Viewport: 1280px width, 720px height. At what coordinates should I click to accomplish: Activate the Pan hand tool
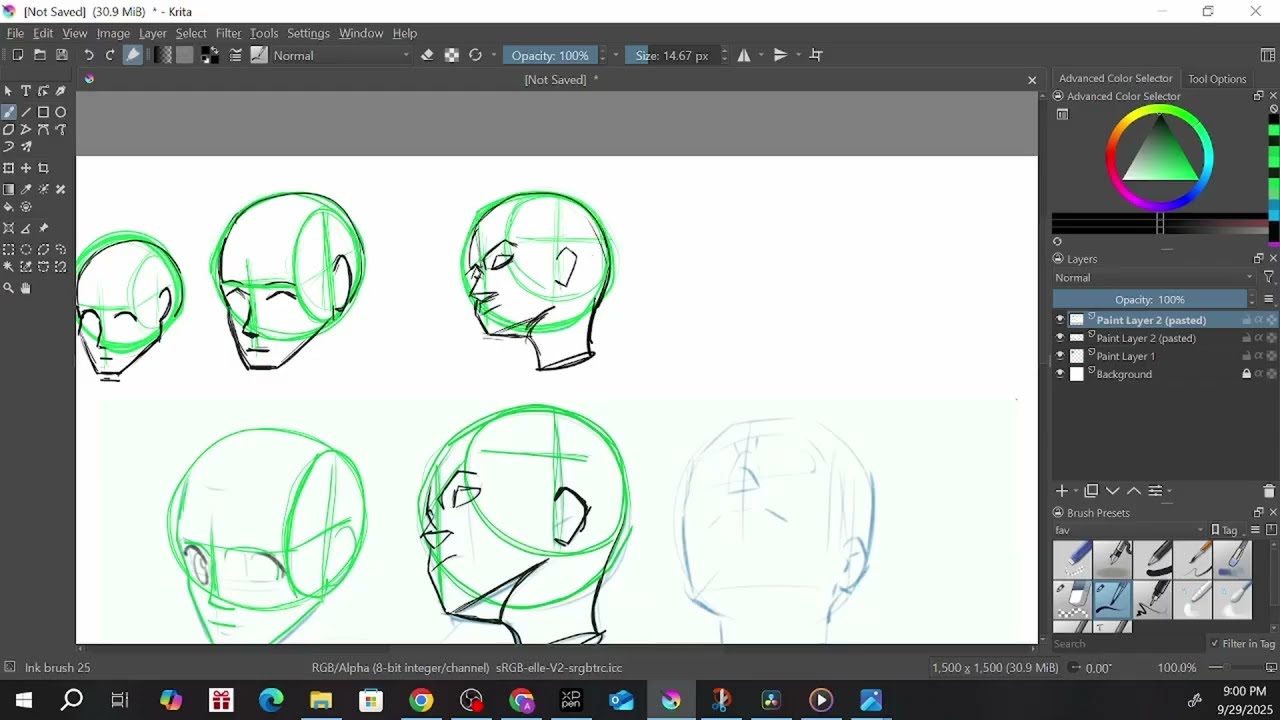(x=26, y=288)
